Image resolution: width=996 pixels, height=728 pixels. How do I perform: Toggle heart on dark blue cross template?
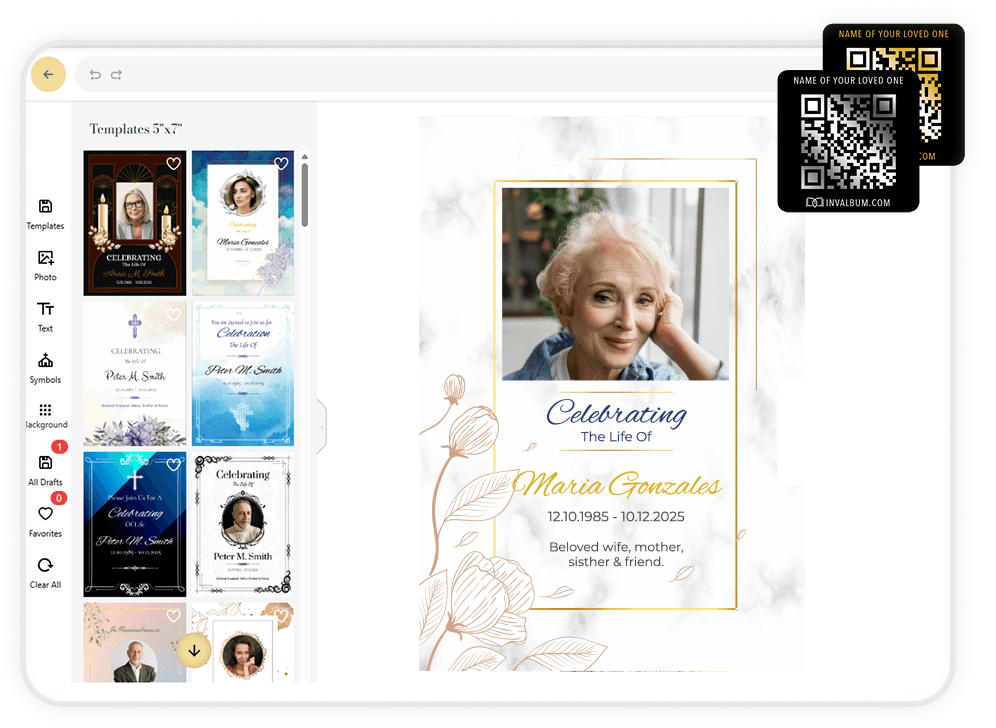173,465
